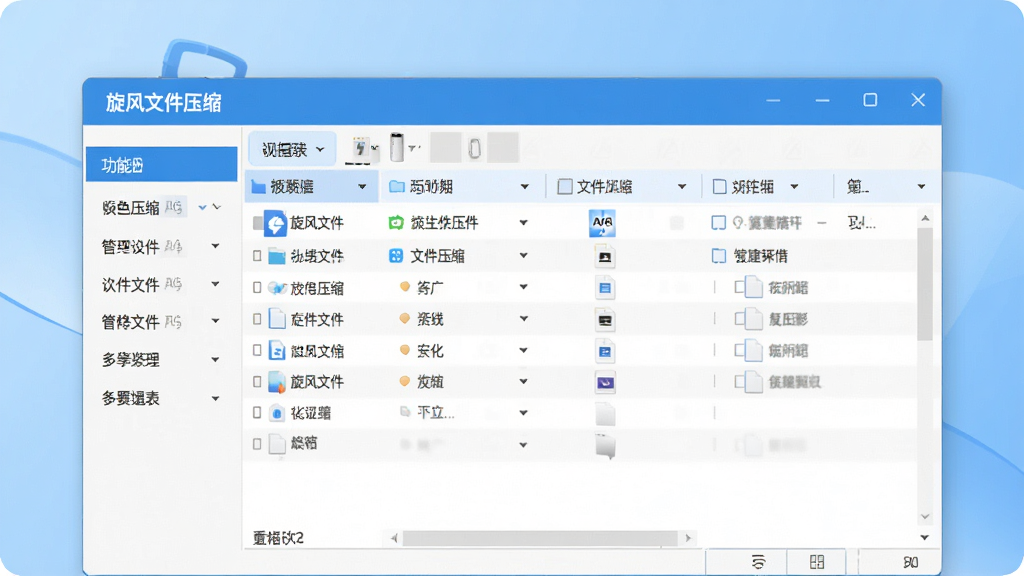Click the list view icon in status bar
Viewport: 1024px width, 576px height.
(758, 562)
